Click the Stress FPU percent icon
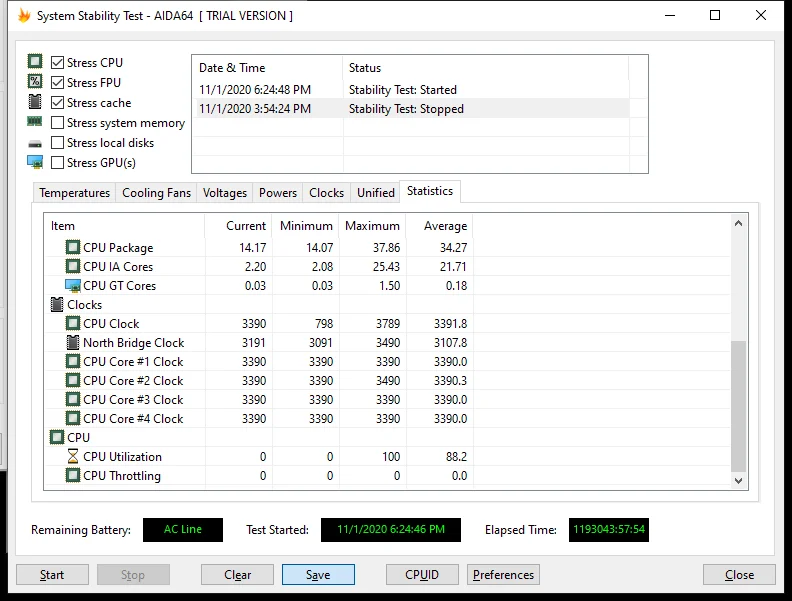 (x=35, y=81)
